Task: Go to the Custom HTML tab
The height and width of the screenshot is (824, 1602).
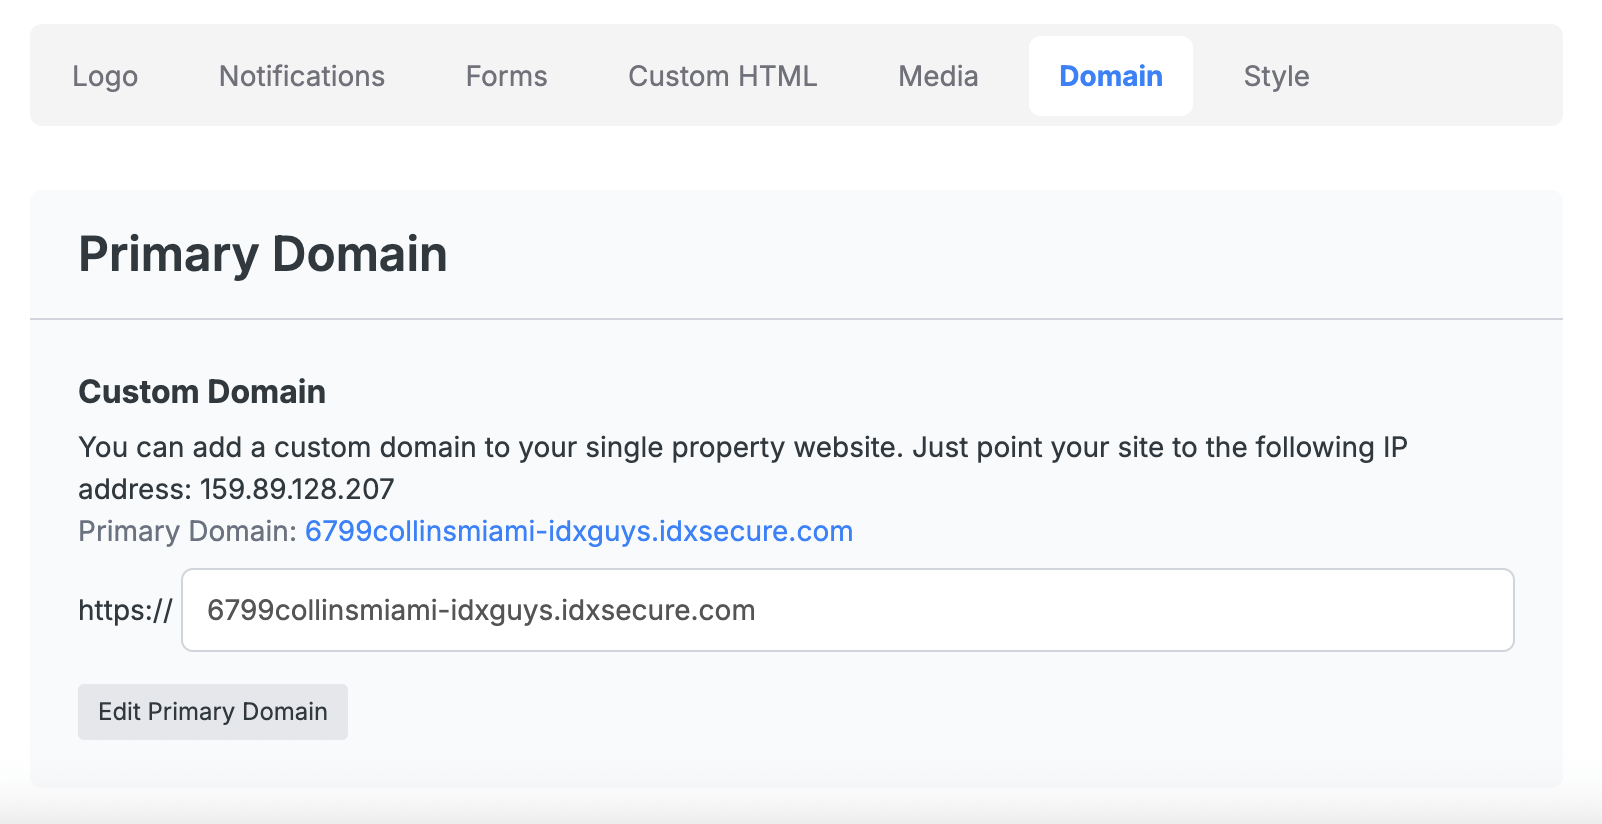Action: click(722, 76)
